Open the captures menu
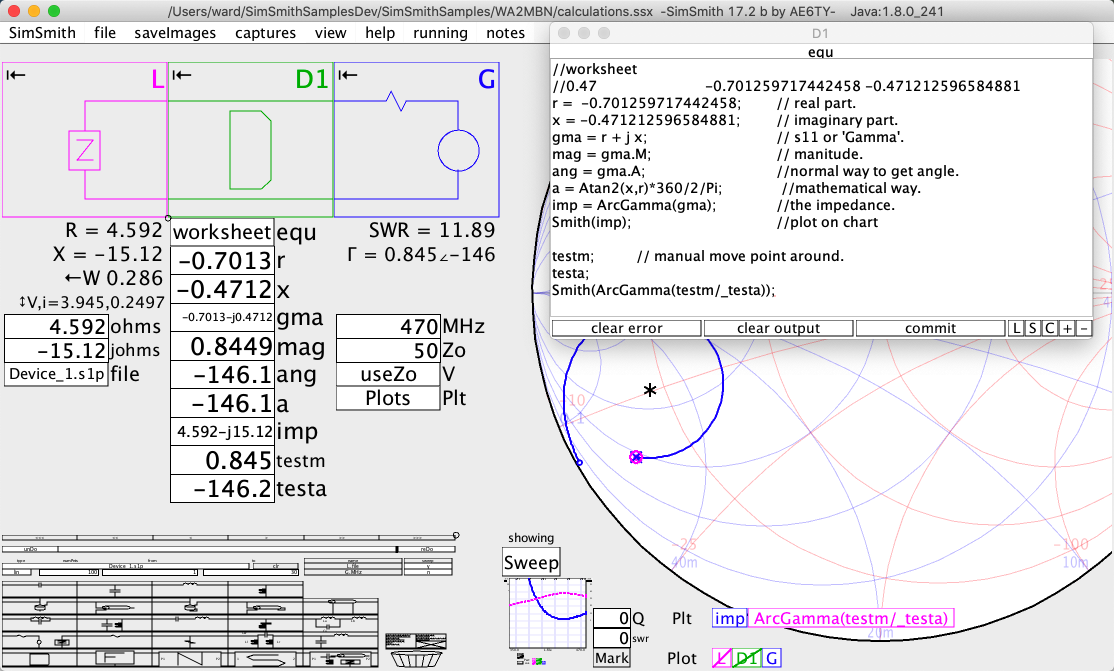This screenshot has width=1114, height=671. [x=265, y=33]
